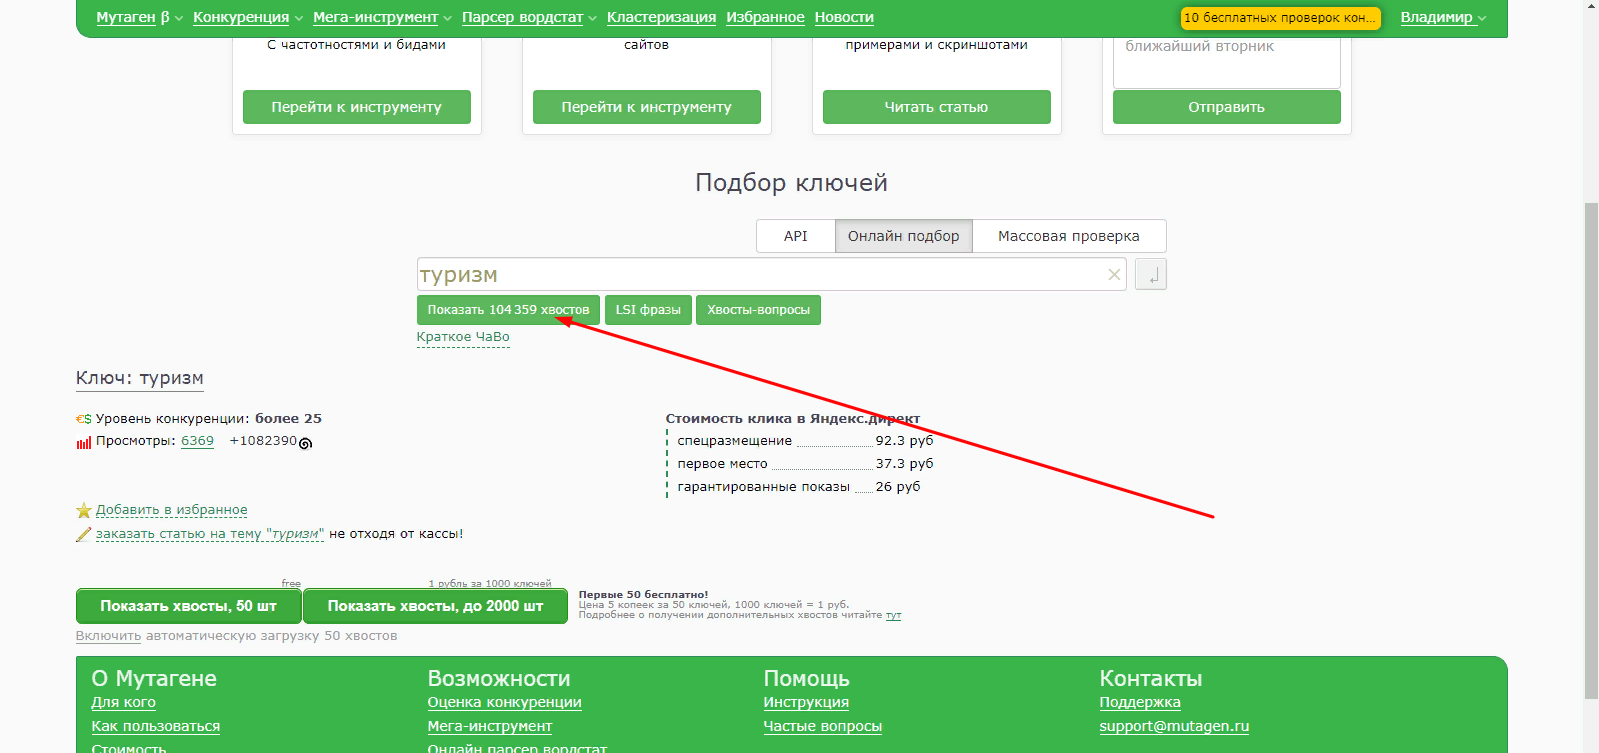1599x753 pixels.
Task: Click the page vertical scrollbar thumb
Action: 1591,450
